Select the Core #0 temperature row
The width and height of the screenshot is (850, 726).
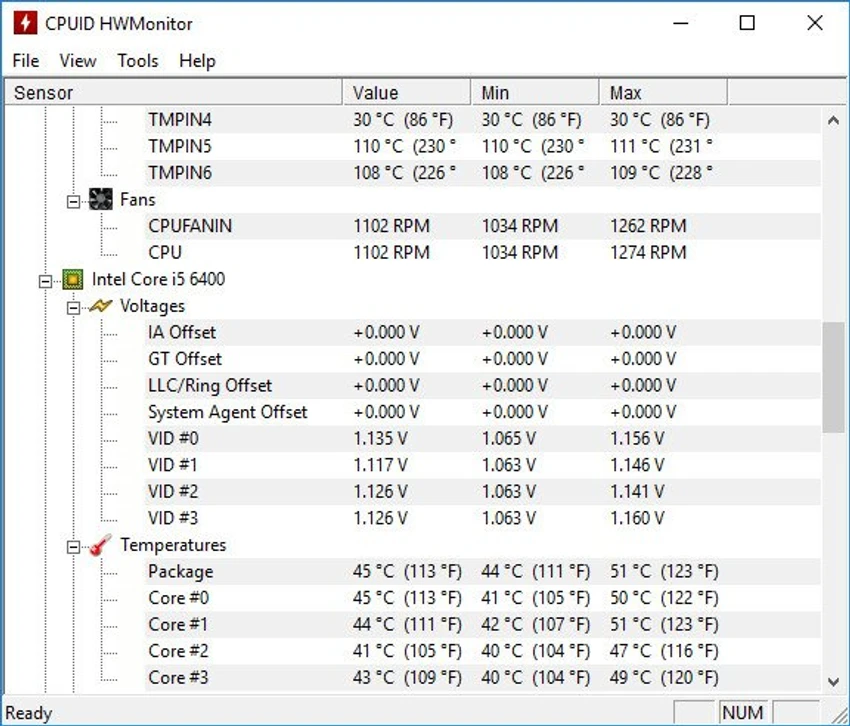482,598
